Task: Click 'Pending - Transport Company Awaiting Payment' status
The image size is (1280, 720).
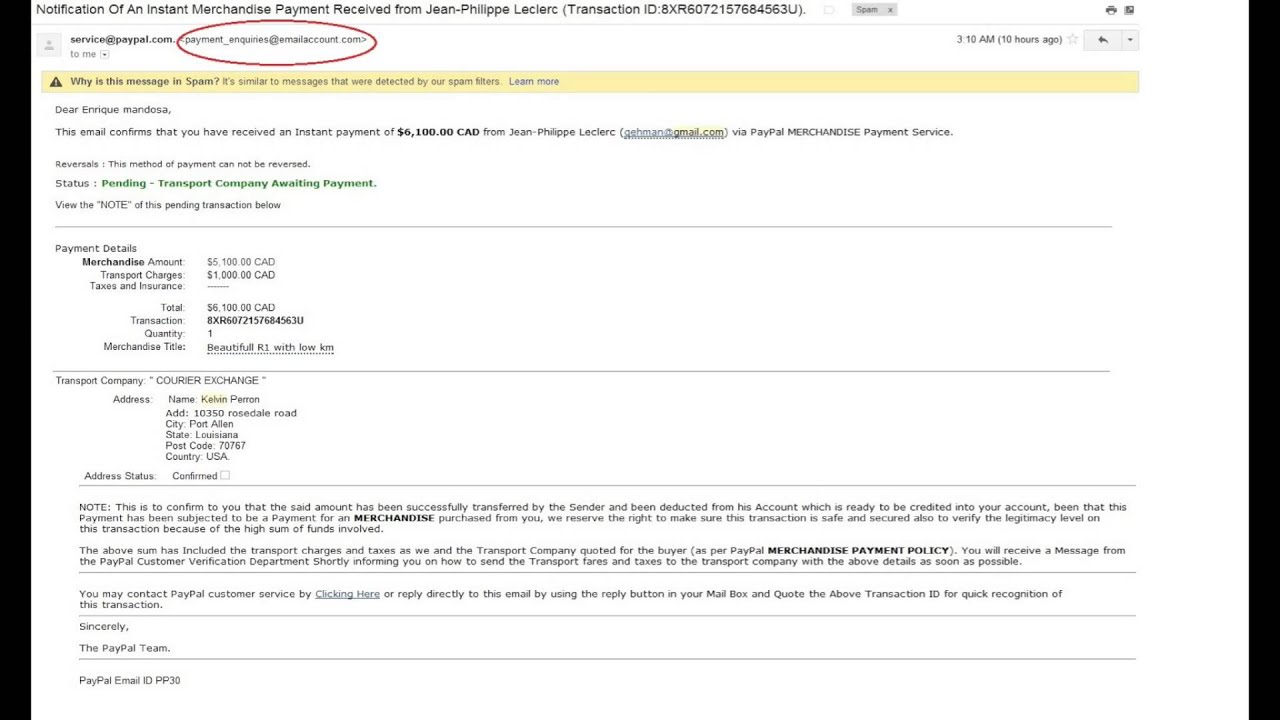Action: point(239,184)
